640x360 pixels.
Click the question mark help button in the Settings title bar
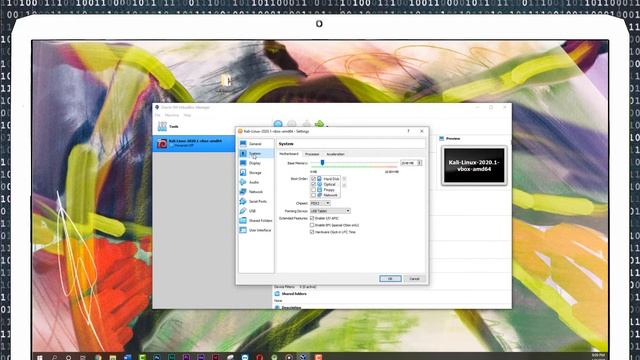point(408,131)
